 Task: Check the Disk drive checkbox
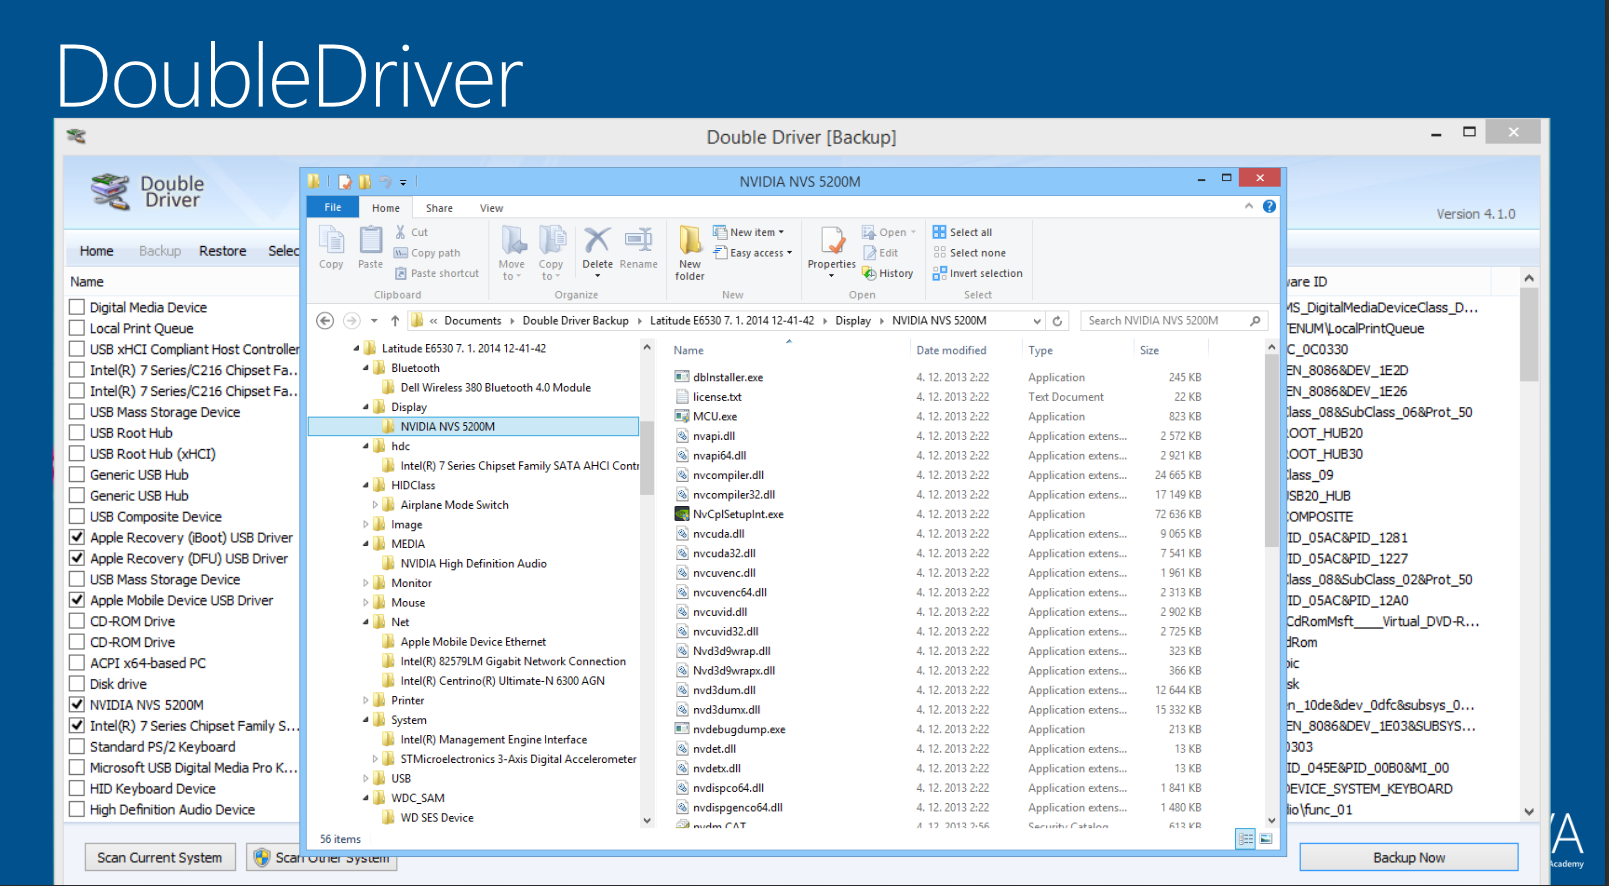click(77, 684)
